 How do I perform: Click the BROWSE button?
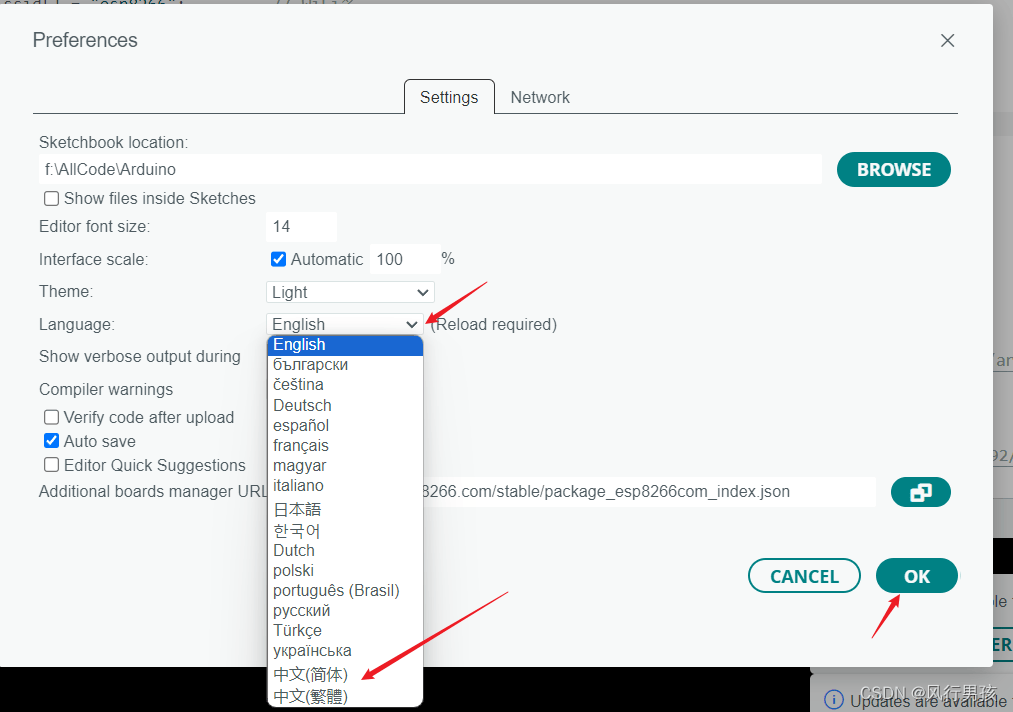click(893, 169)
